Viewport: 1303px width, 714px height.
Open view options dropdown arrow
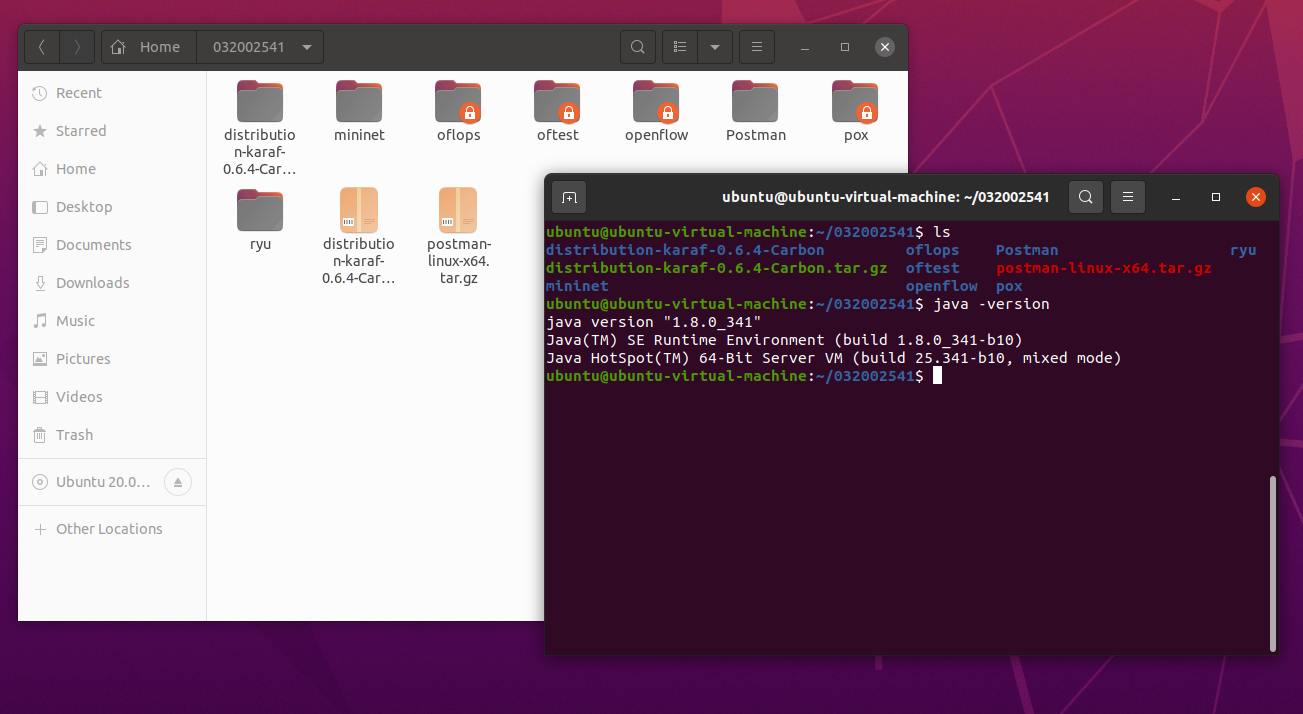click(715, 47)
